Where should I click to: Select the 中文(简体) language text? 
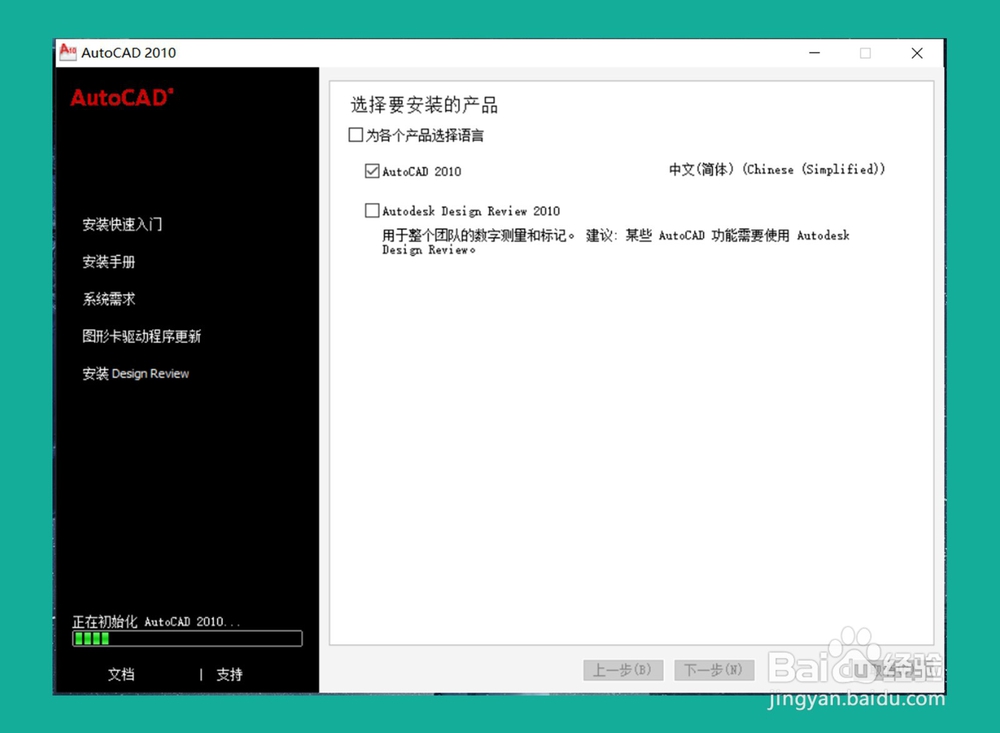pyautogui.click(x=777, y=169)
